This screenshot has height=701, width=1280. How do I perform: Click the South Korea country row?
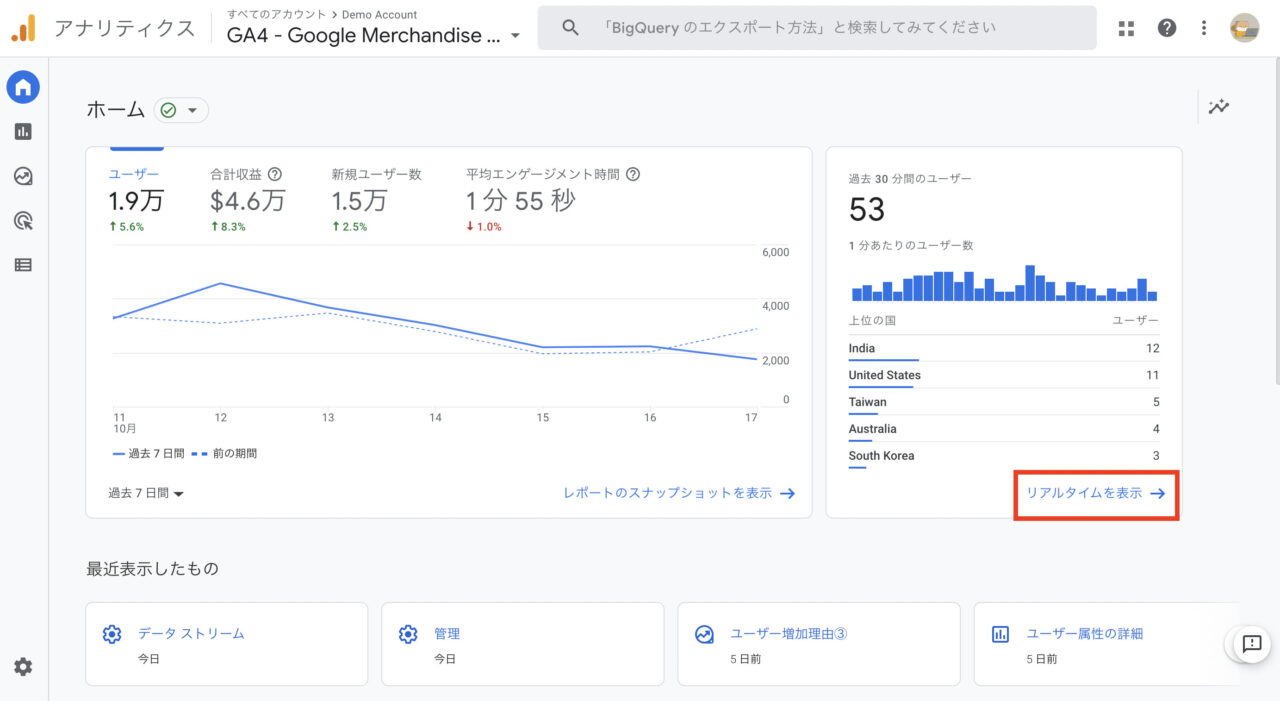[x=1004, y=457]
